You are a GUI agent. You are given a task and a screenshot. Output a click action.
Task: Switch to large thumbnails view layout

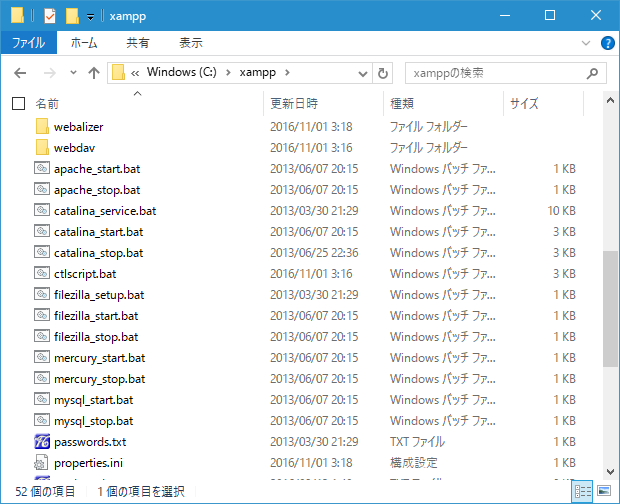tap(604, 491)
